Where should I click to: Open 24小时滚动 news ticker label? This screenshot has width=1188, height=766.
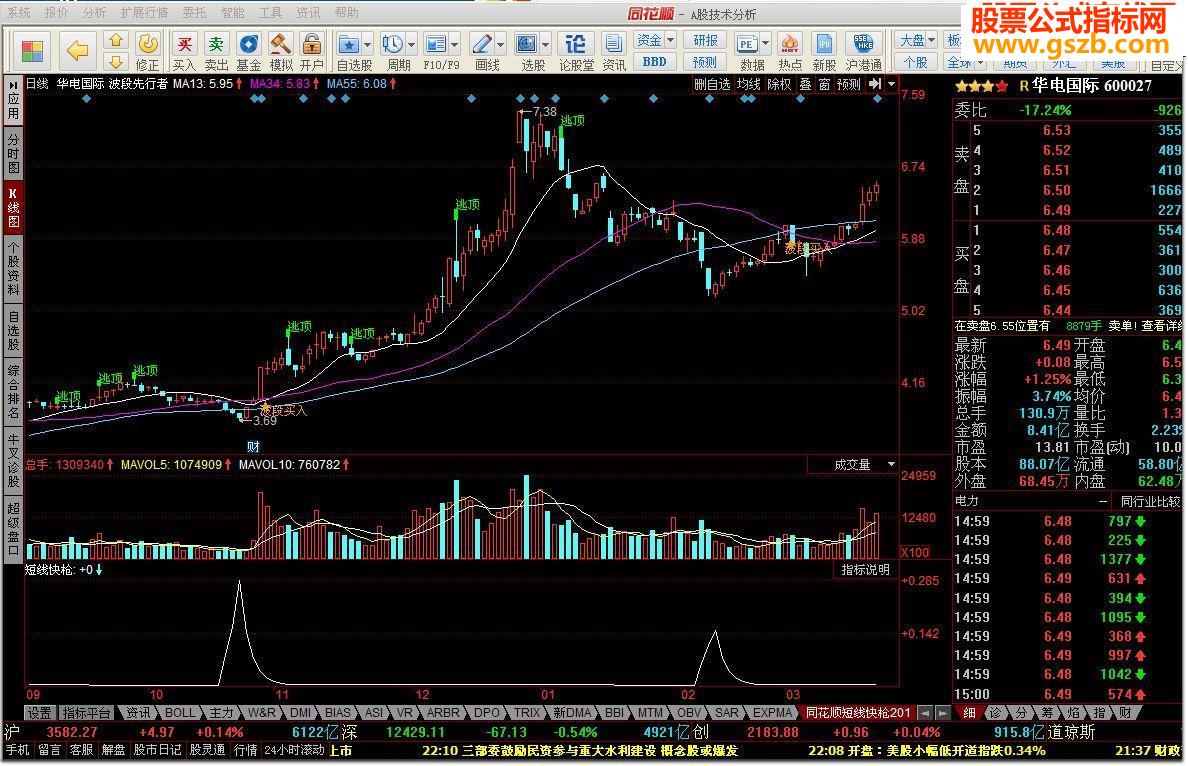(295, 750)
